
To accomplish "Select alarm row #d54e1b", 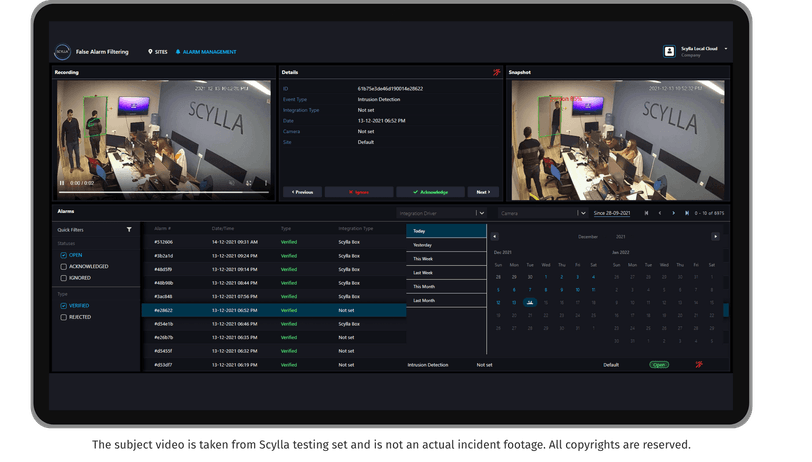I will tap(274, 324).
